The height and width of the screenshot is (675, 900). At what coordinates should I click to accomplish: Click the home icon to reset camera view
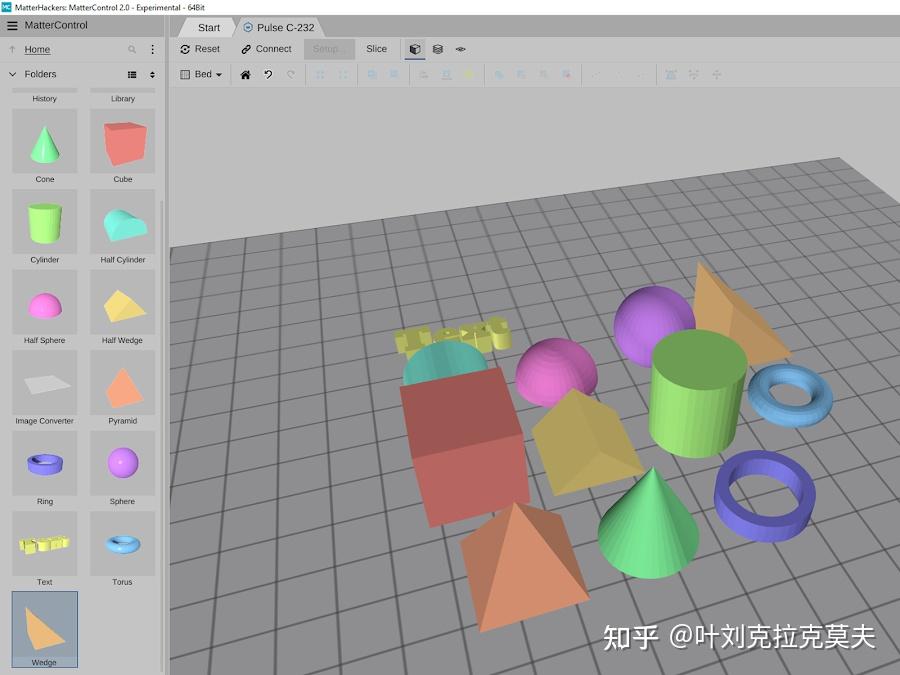coord(245,74)
